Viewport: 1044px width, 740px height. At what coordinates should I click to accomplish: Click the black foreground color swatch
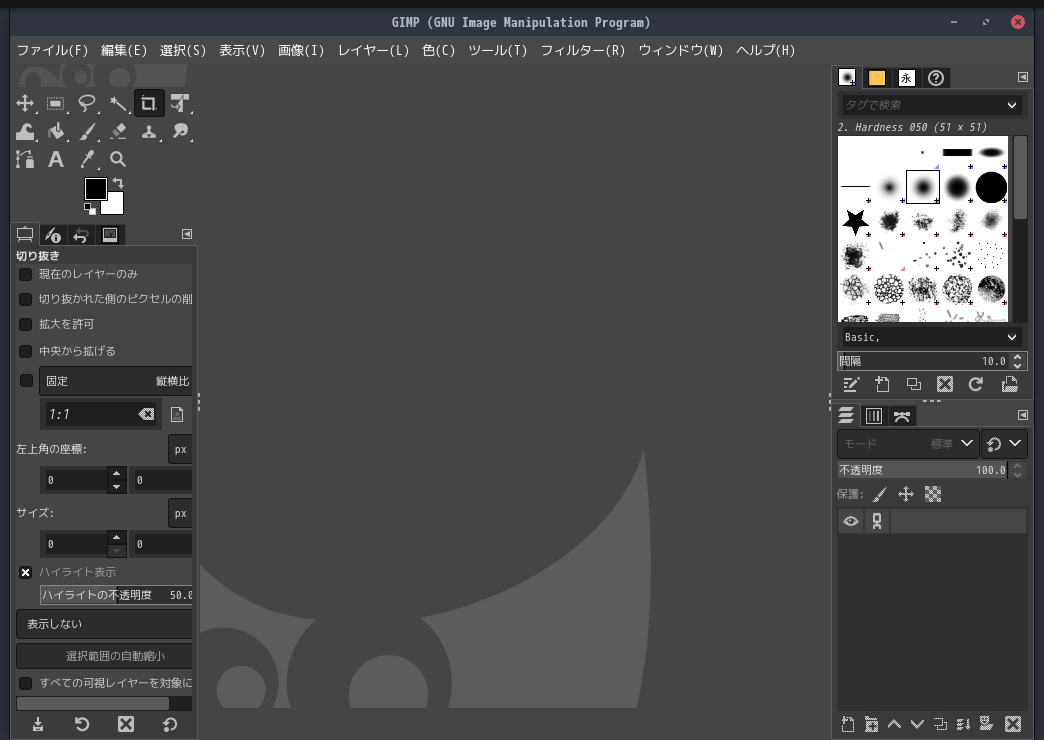(95, 189)
